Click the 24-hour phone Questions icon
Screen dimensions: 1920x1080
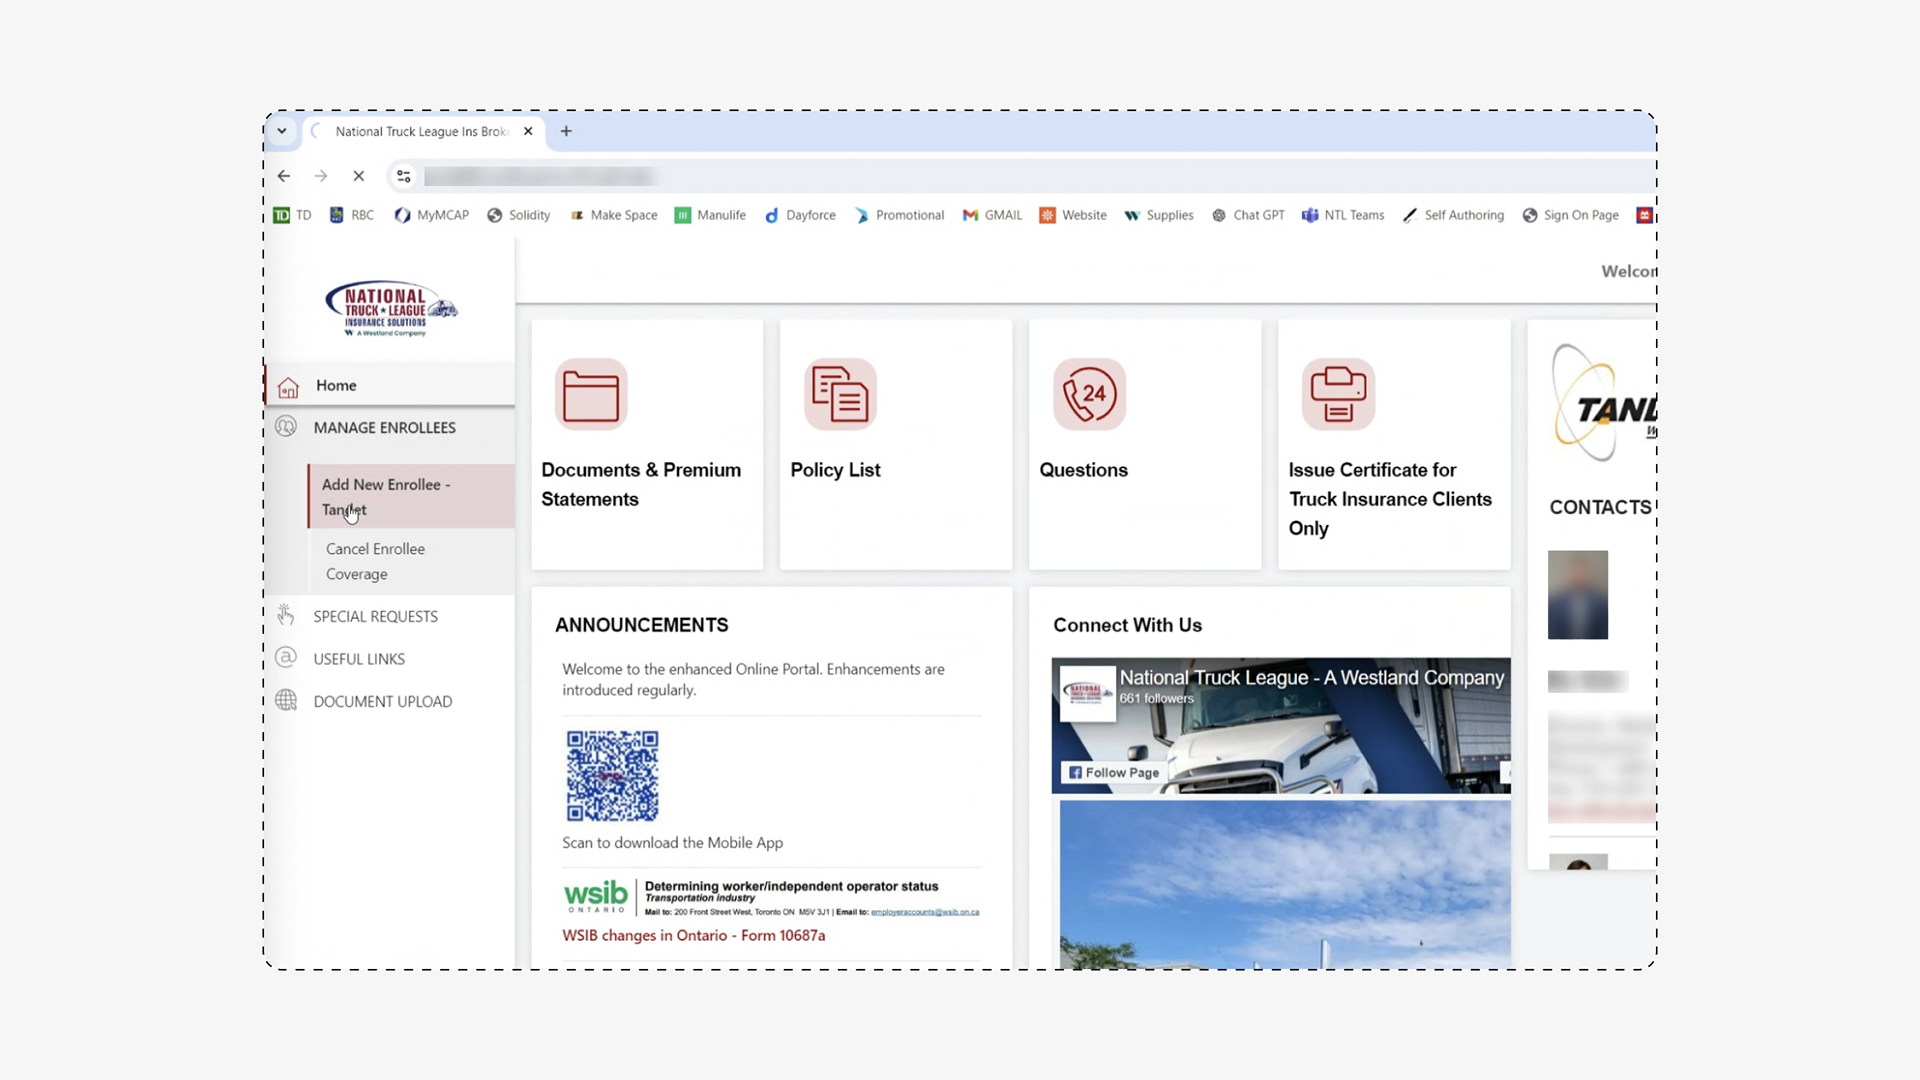point(1089,394)
